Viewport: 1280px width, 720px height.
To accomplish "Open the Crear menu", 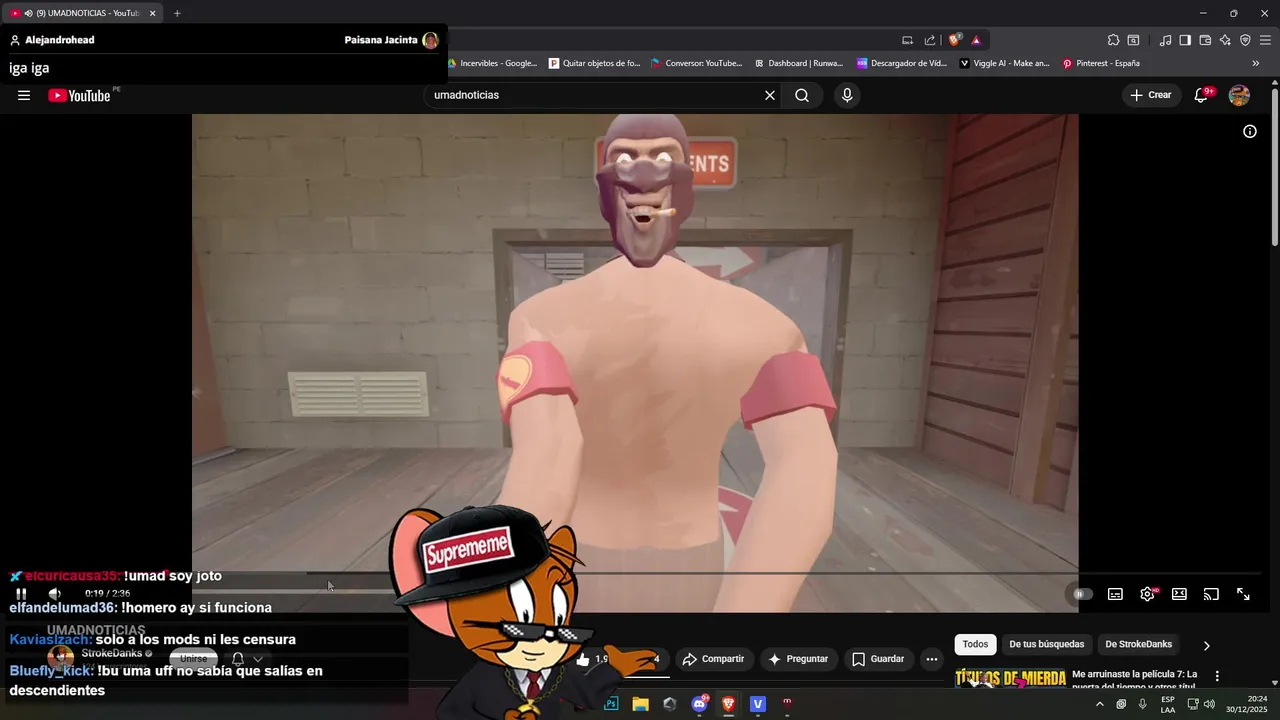I will [1151, 95].
